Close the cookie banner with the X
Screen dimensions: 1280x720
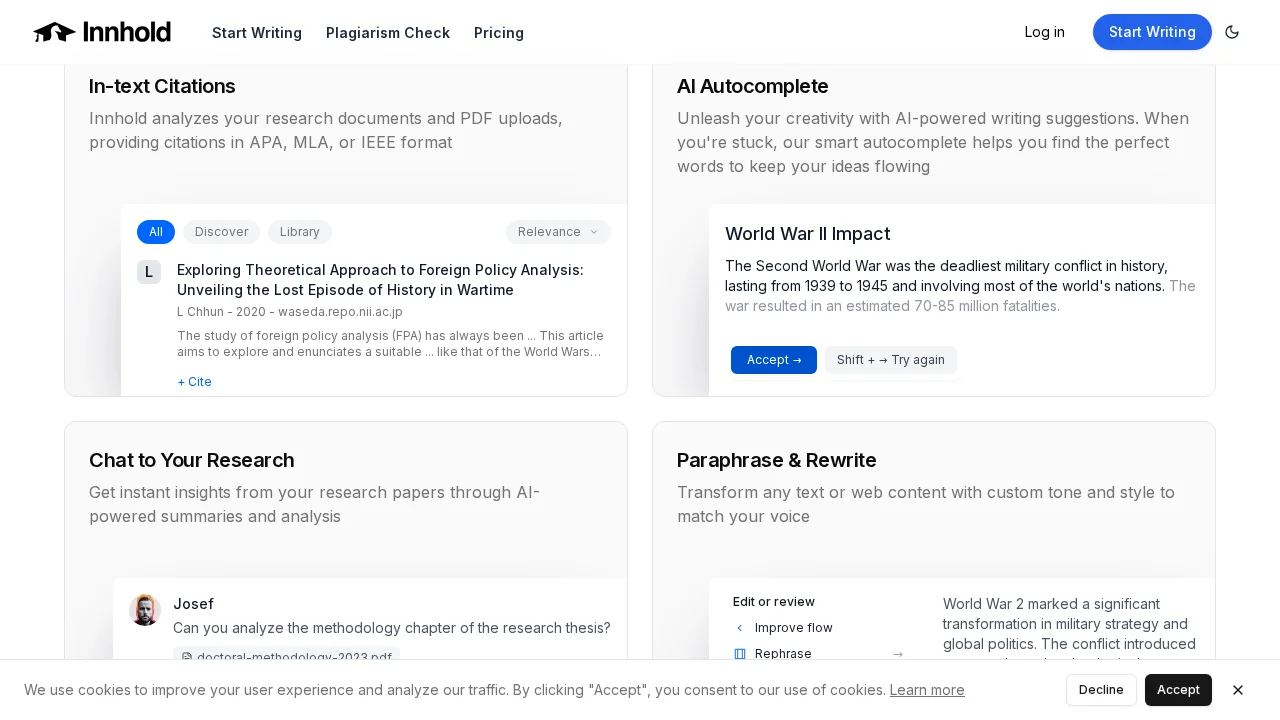pyautogui.click(x=1238, y=690)
